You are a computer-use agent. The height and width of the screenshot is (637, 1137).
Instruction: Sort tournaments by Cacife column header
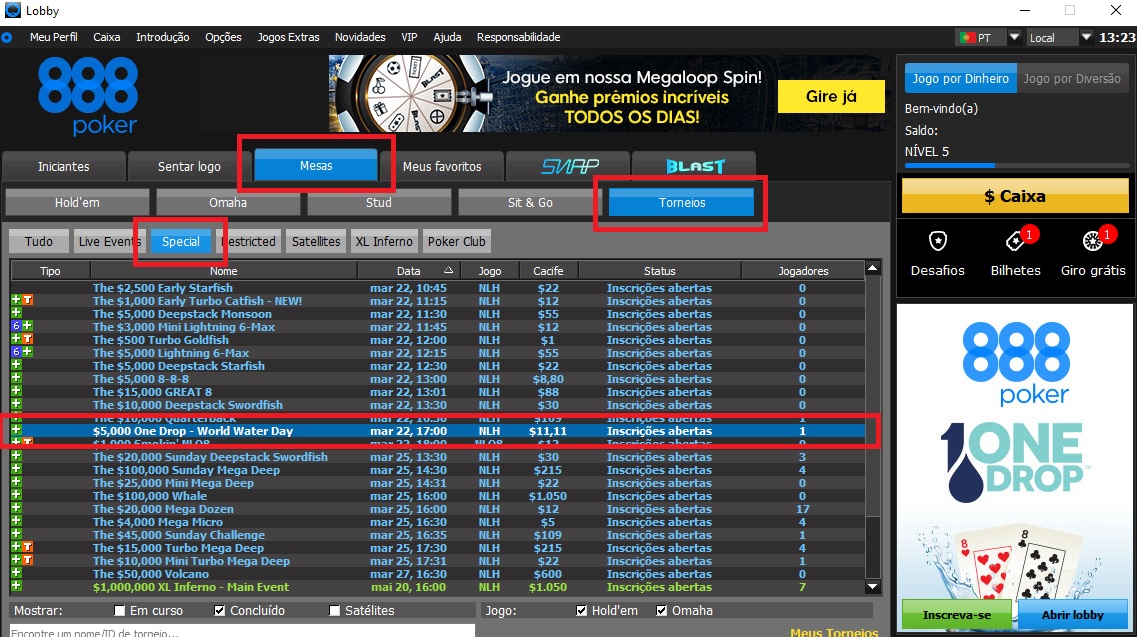coord(548,271)
